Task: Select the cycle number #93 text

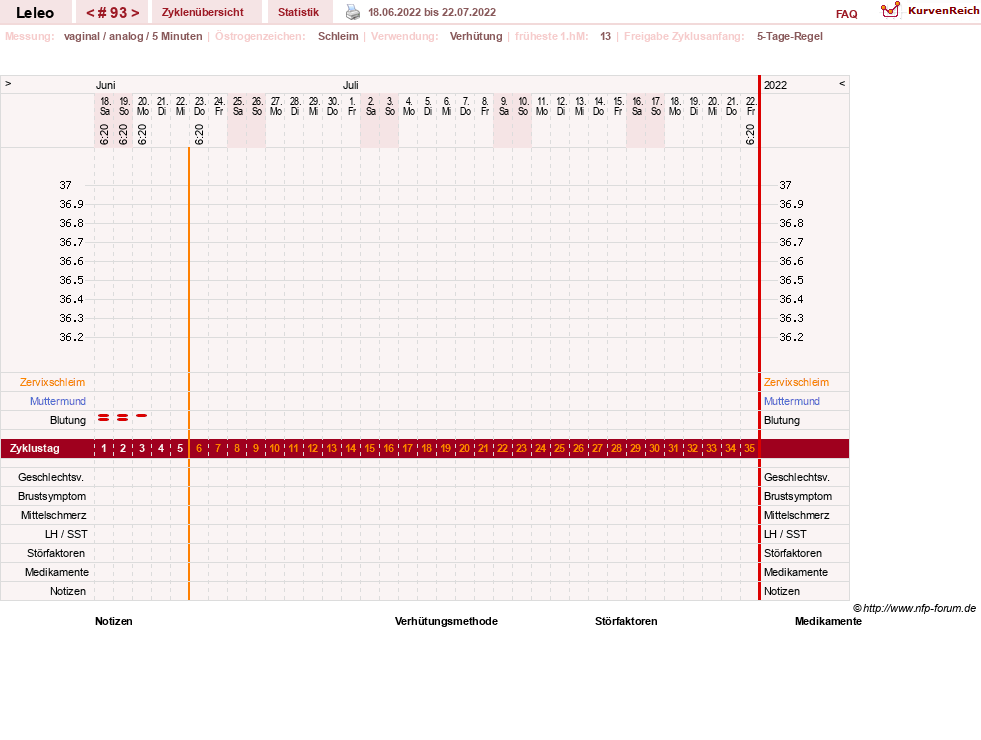Action: 113,13
